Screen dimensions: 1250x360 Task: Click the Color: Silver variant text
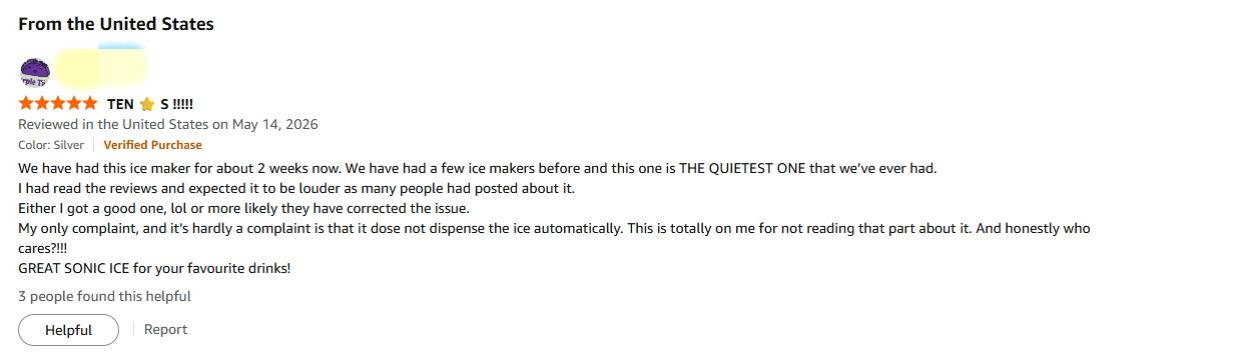tap(51, 145)
